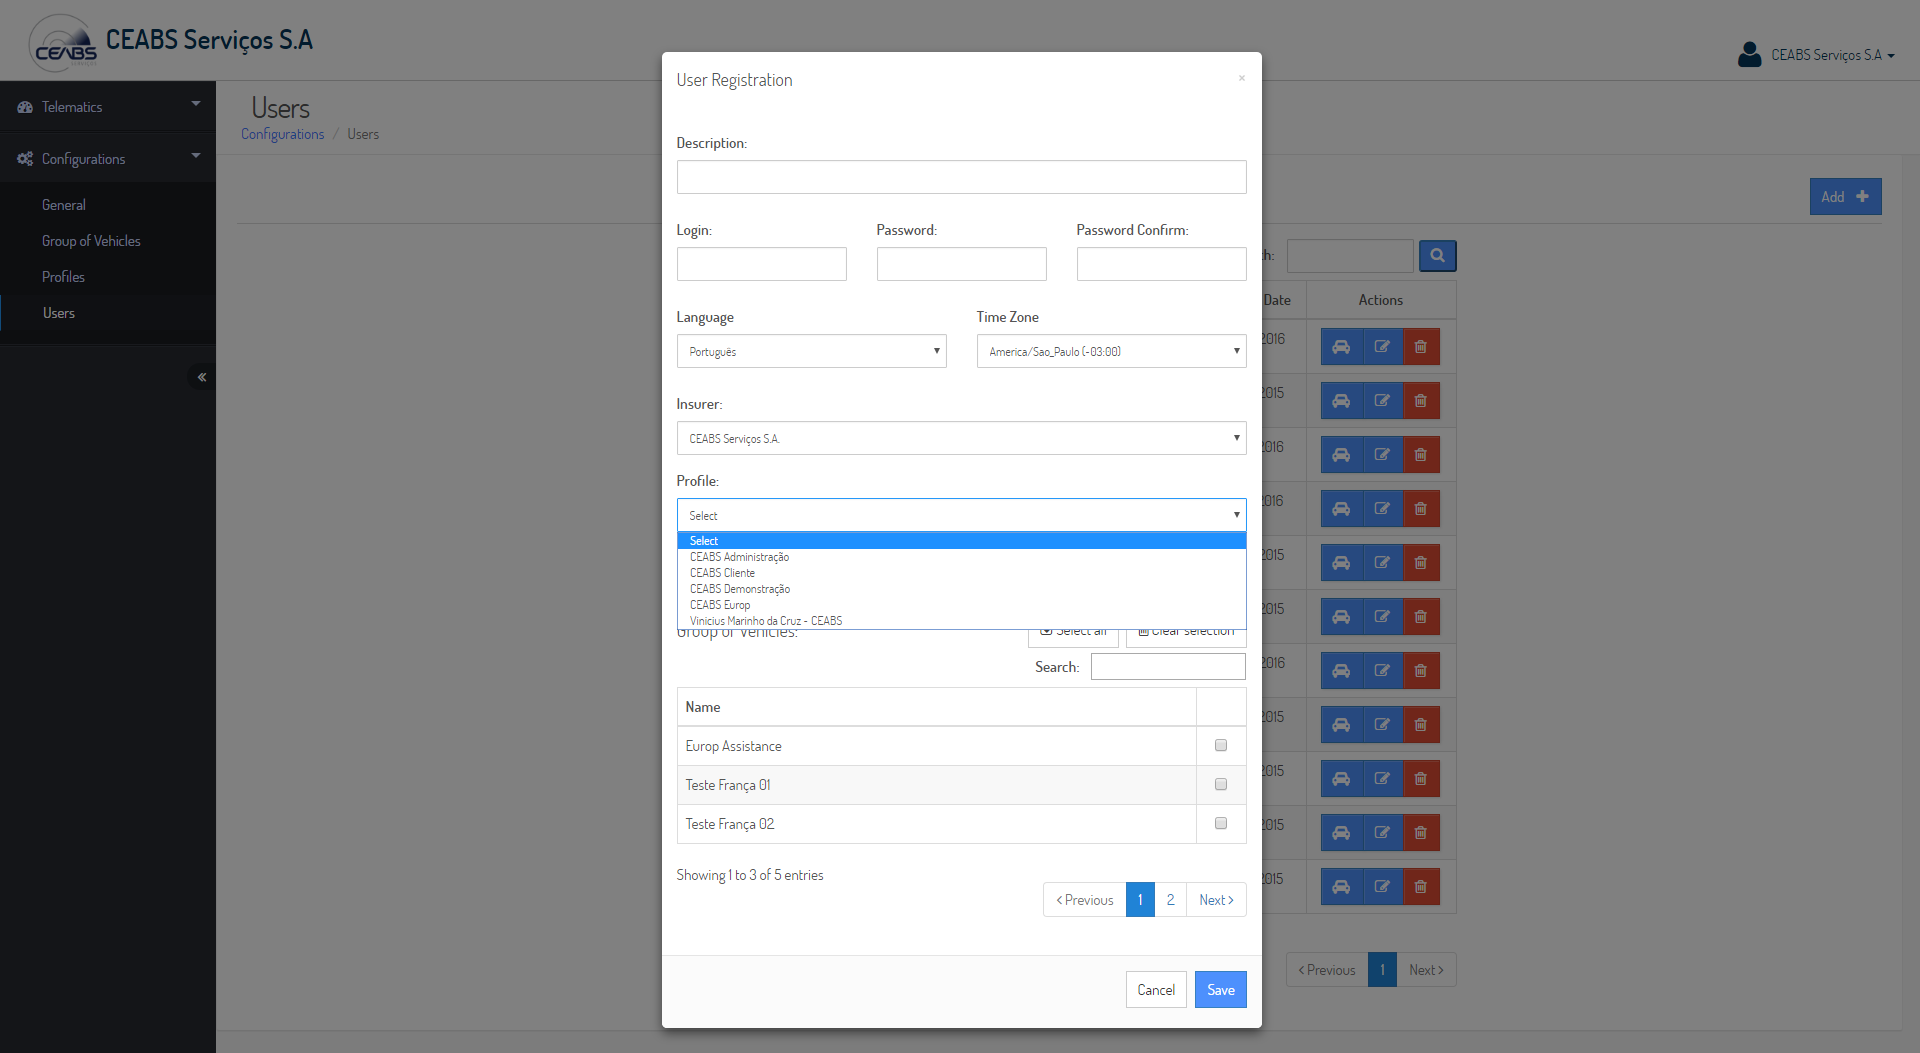Focus the vehicle group Search field in dialog
The height and width of the screenshot is (1053, 1920).
pos(1168,667)
